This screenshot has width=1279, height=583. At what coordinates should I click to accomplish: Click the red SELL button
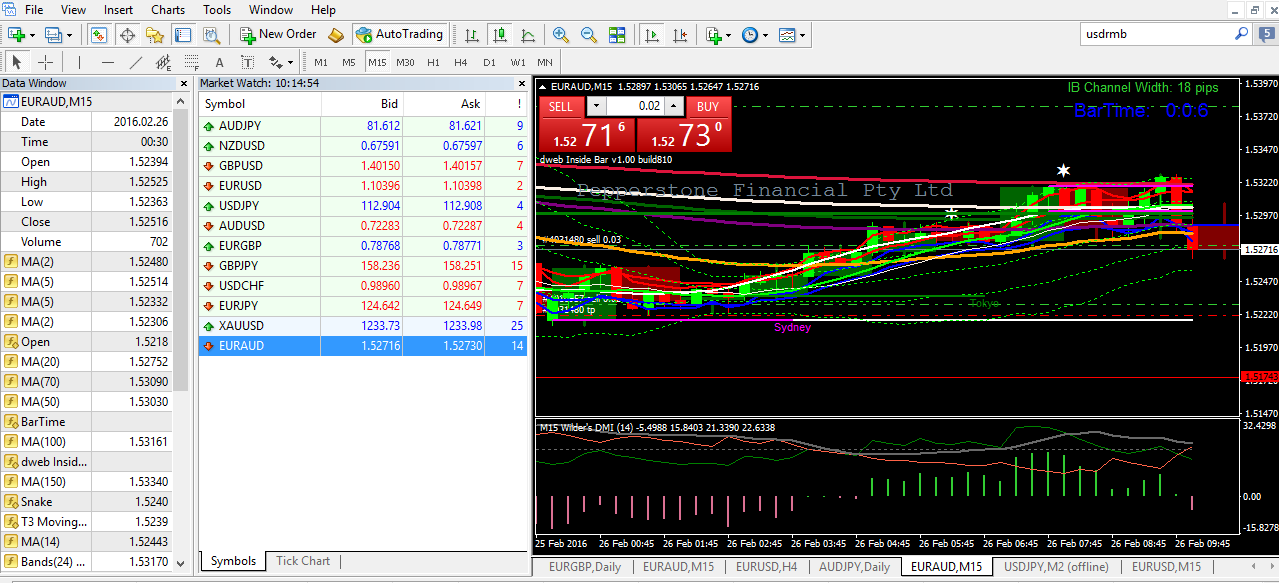561,106
